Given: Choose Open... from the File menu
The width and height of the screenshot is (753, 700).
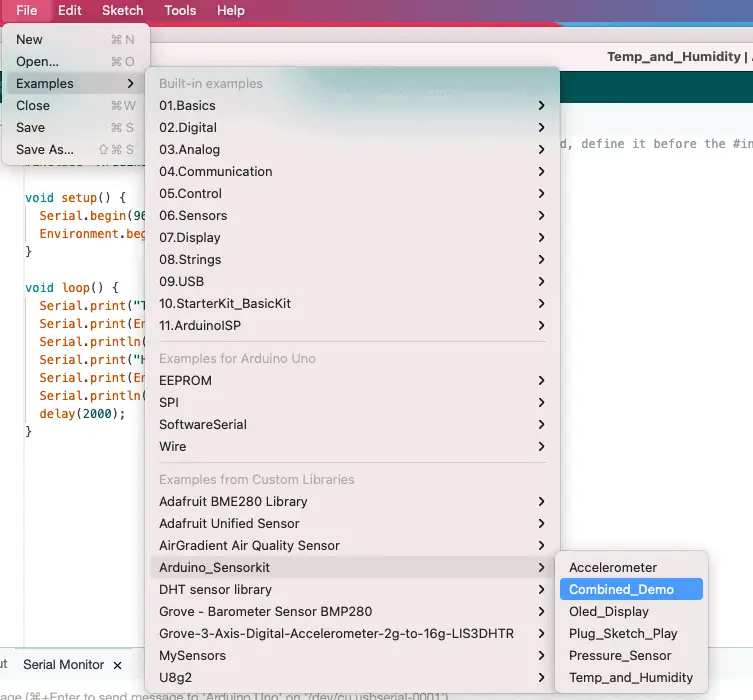Looking at the screenshot, I should (x=37, y=61).
